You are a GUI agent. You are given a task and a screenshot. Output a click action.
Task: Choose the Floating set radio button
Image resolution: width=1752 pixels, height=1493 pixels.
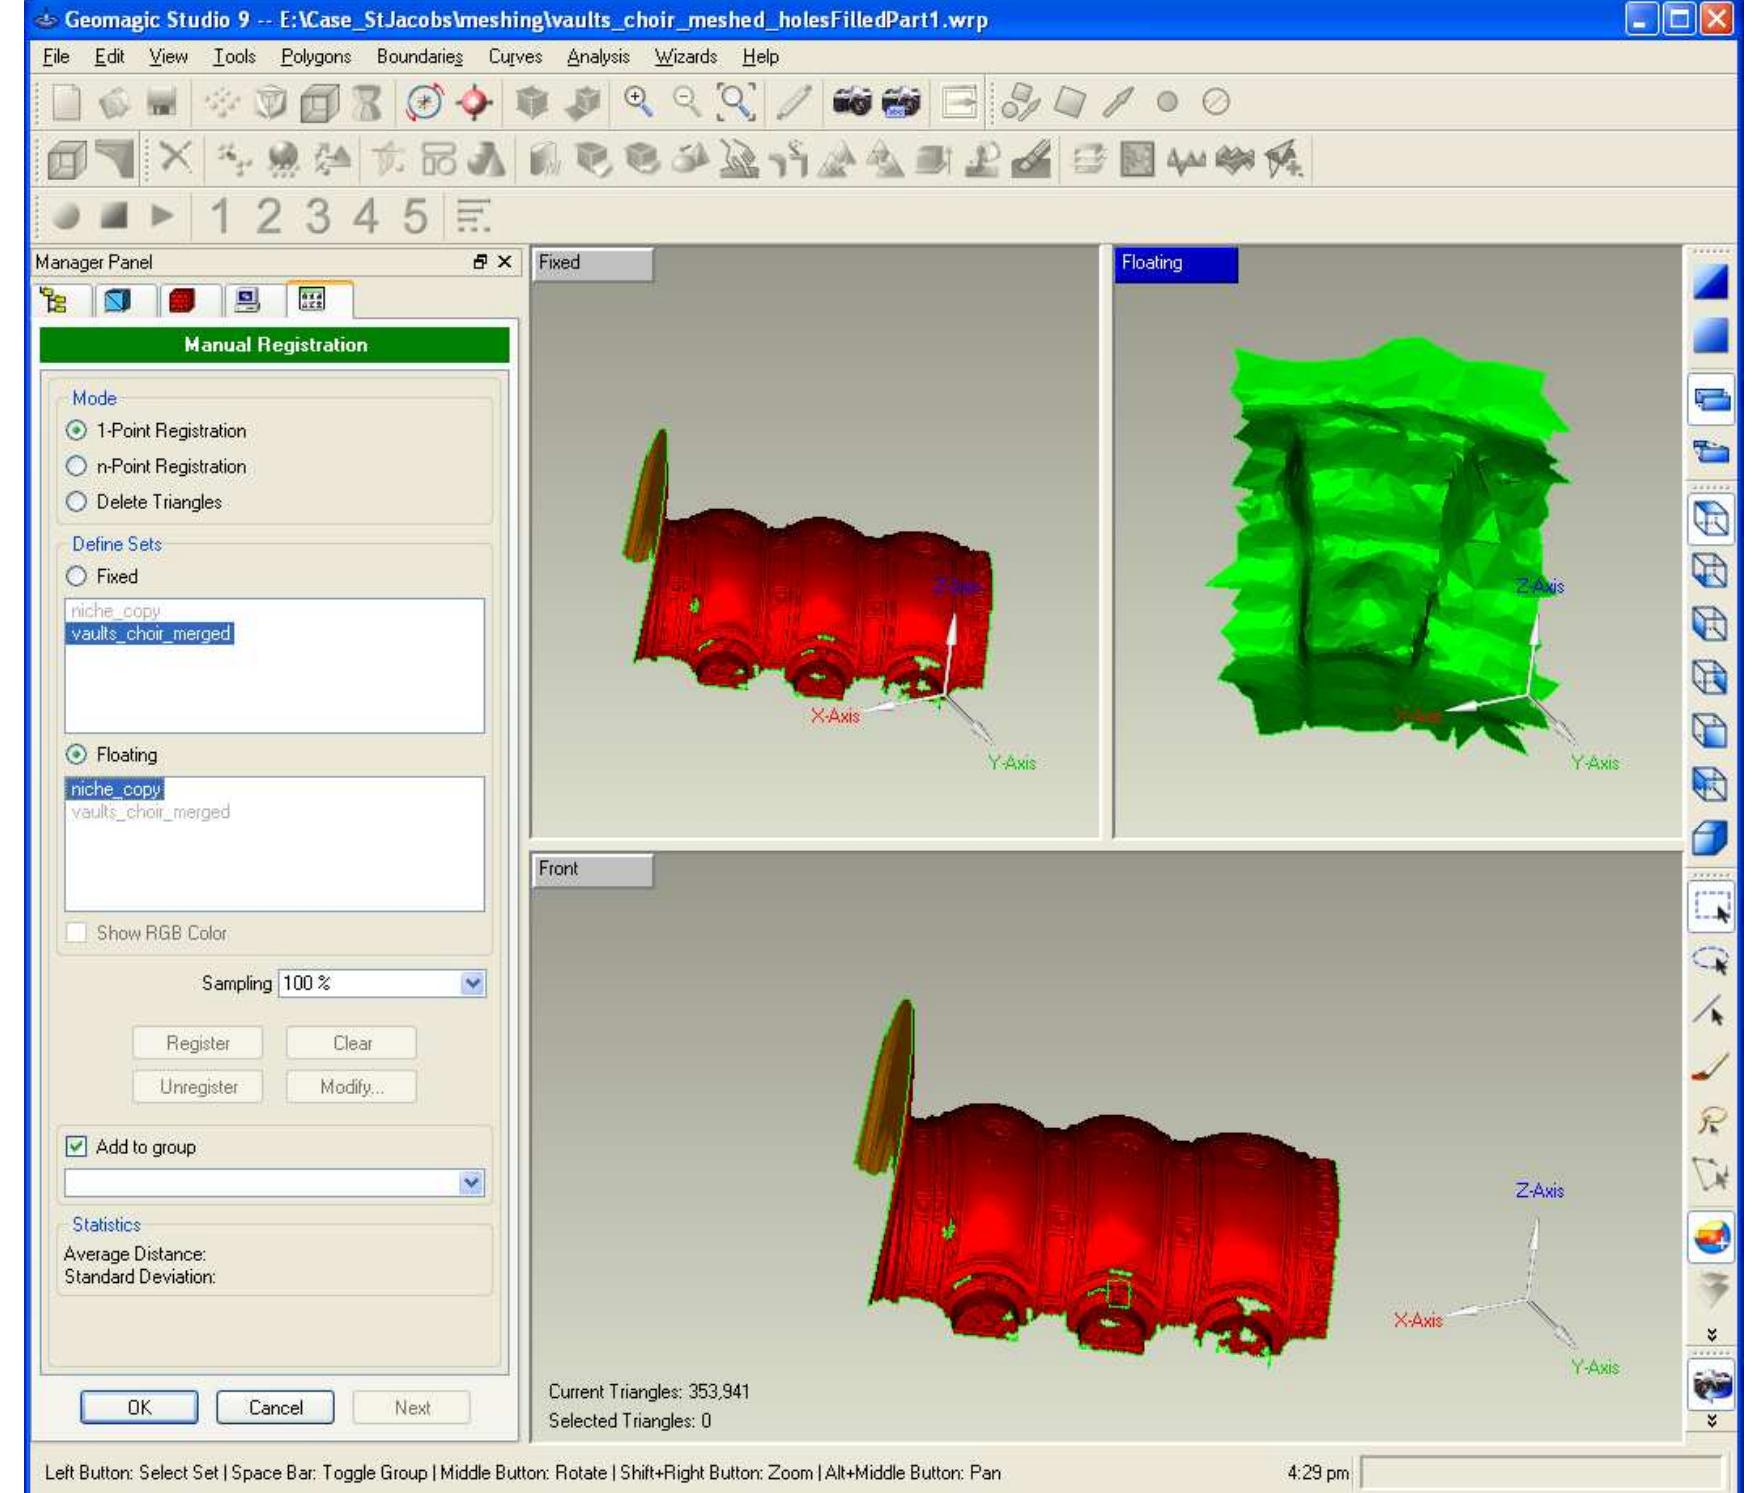[x=76, y=755]
